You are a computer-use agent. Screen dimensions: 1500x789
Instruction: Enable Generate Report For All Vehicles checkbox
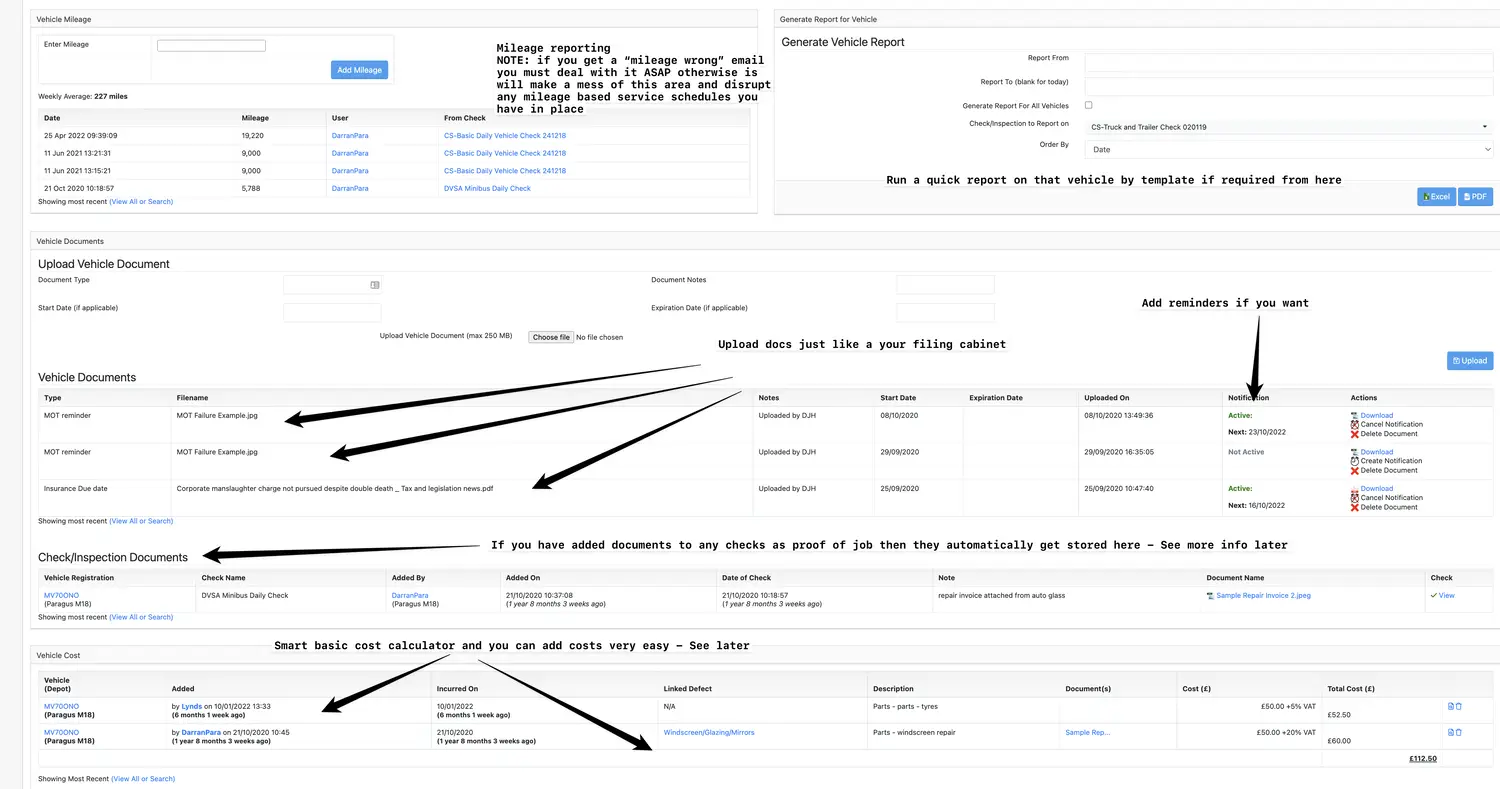pyautogui.click(x=1089, y=105)
